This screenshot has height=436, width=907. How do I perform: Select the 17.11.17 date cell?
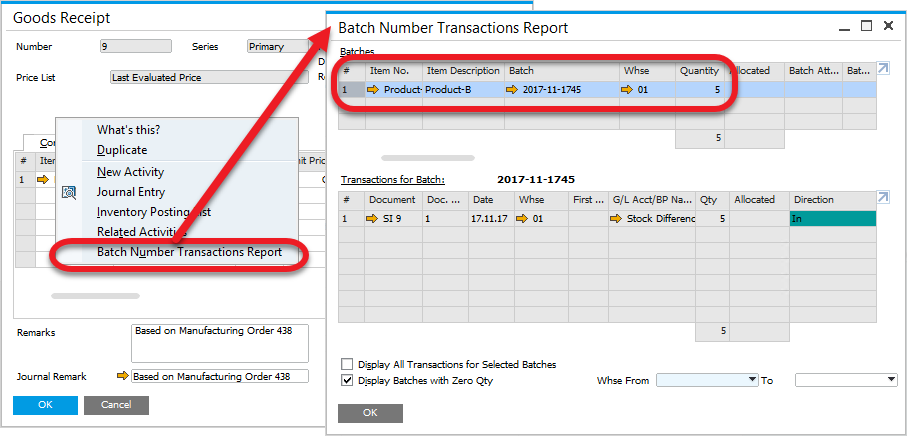pyautogui.click(x=491, y=219)
